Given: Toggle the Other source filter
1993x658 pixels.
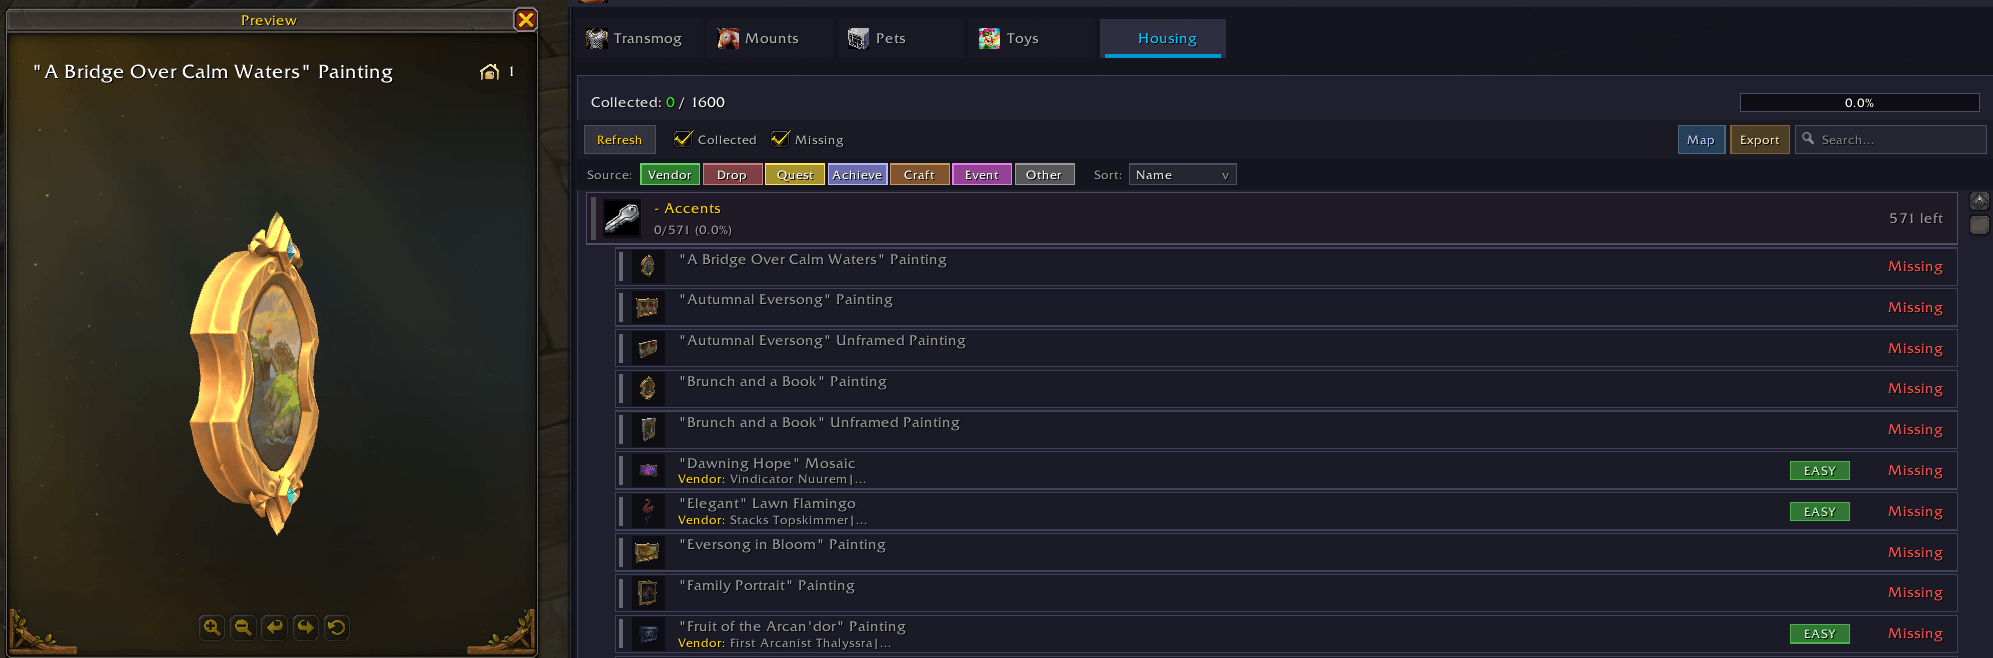Looking at the screenshot, I should (1044, 175).
